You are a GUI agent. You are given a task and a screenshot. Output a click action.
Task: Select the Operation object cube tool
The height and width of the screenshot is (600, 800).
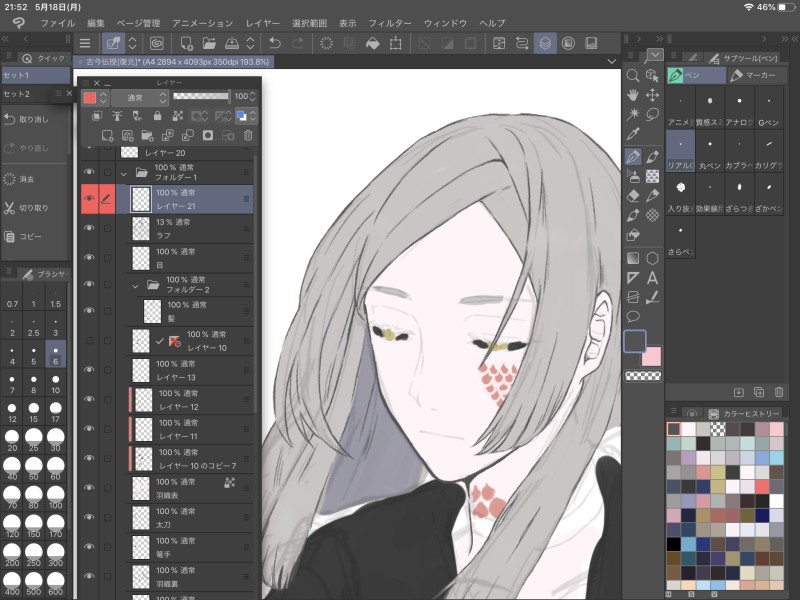click(x=652, y=76)
